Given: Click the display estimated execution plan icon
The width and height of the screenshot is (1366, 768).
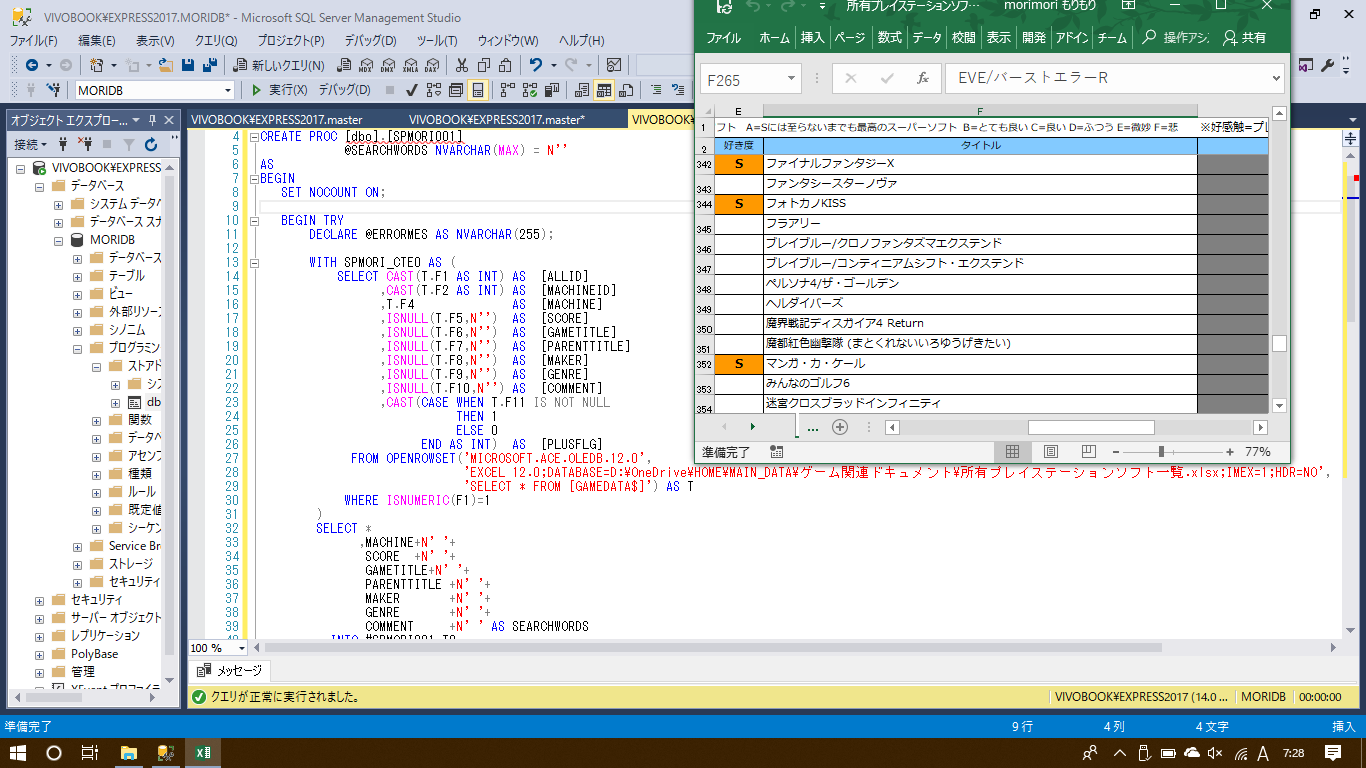Looking at the screenshot, I should (434, 90).
